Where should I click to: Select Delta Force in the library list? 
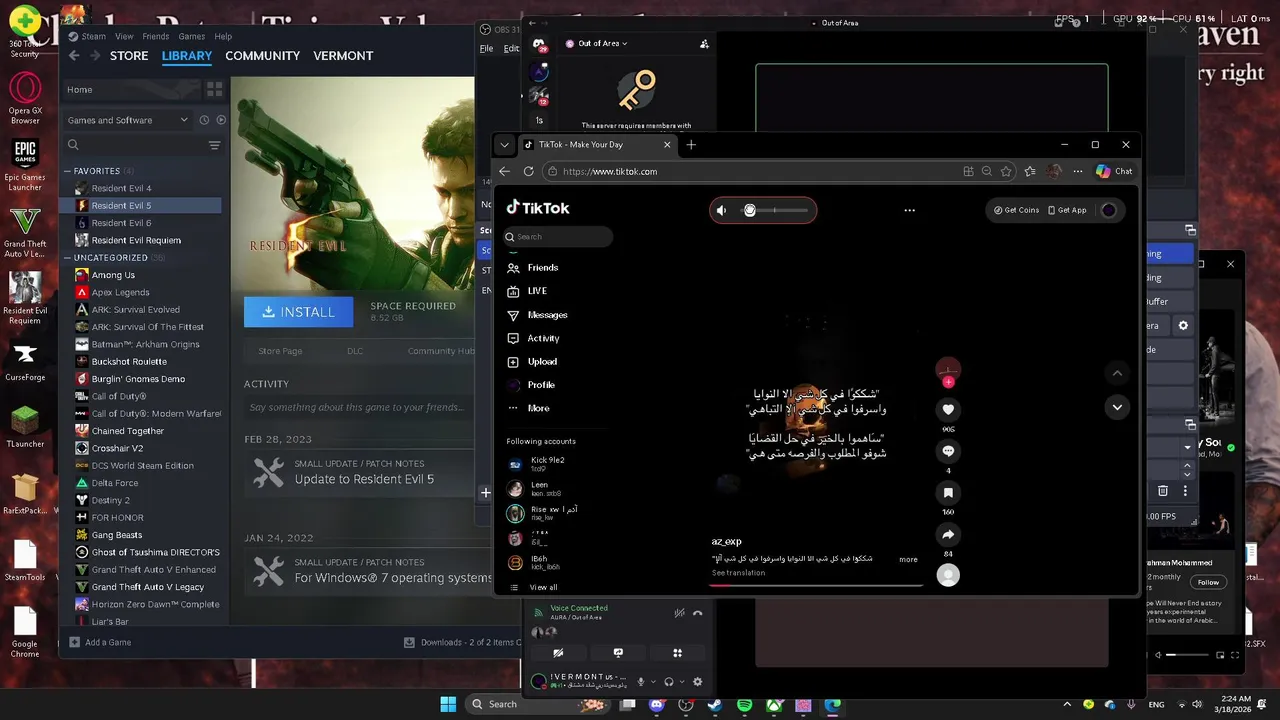(x=115, y=483)
